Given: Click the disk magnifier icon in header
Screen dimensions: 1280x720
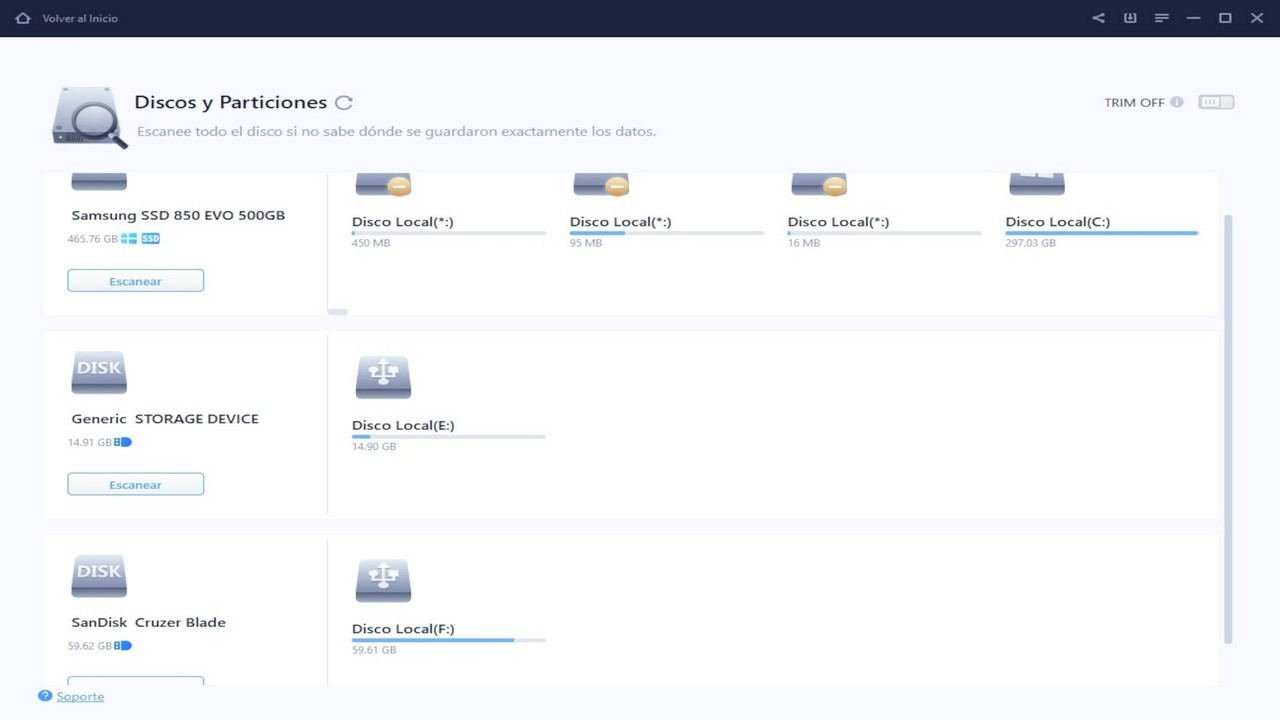Looking at the screenshot, I should tap(90, 118).
